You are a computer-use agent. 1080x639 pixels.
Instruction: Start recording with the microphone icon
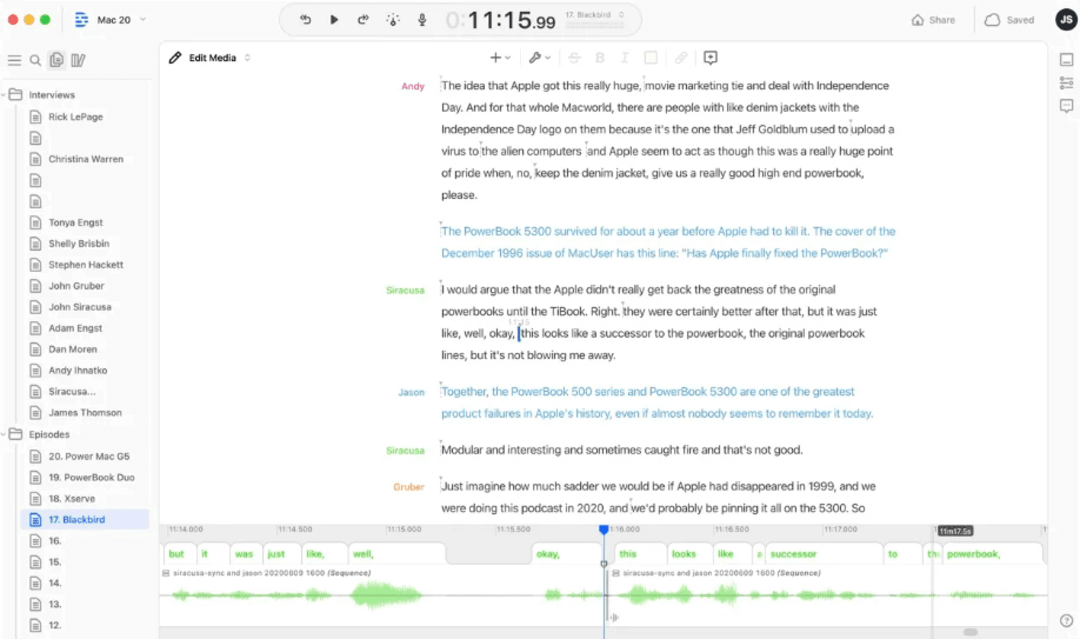click(422, 19)
